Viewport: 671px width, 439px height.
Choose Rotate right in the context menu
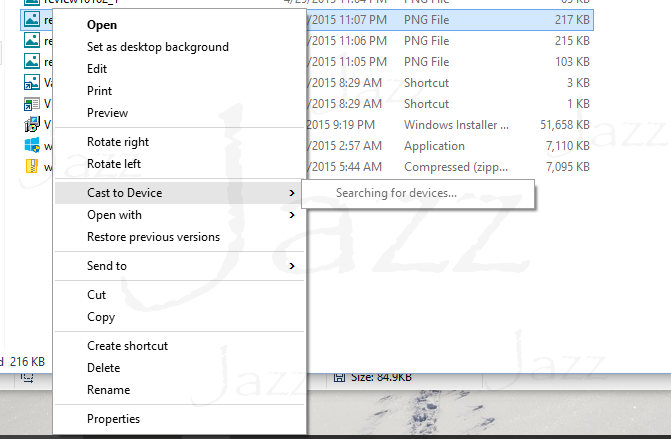click(x=118, y=142)
